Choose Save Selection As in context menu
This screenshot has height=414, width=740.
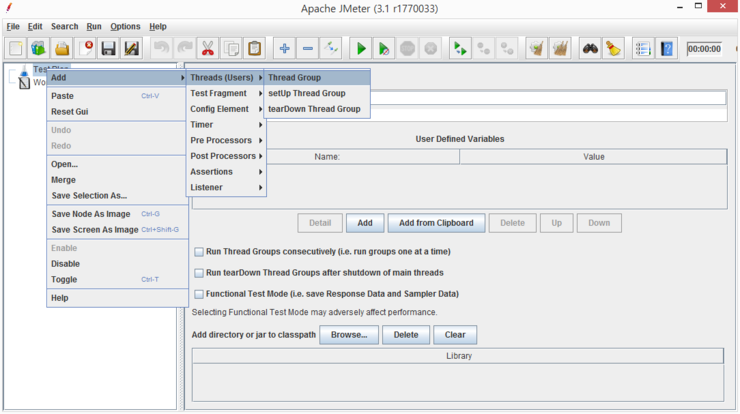[117, 195]
